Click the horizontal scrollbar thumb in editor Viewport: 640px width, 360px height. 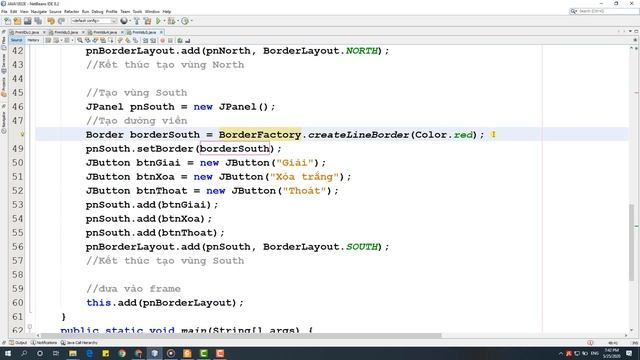[x=241, y=336]
